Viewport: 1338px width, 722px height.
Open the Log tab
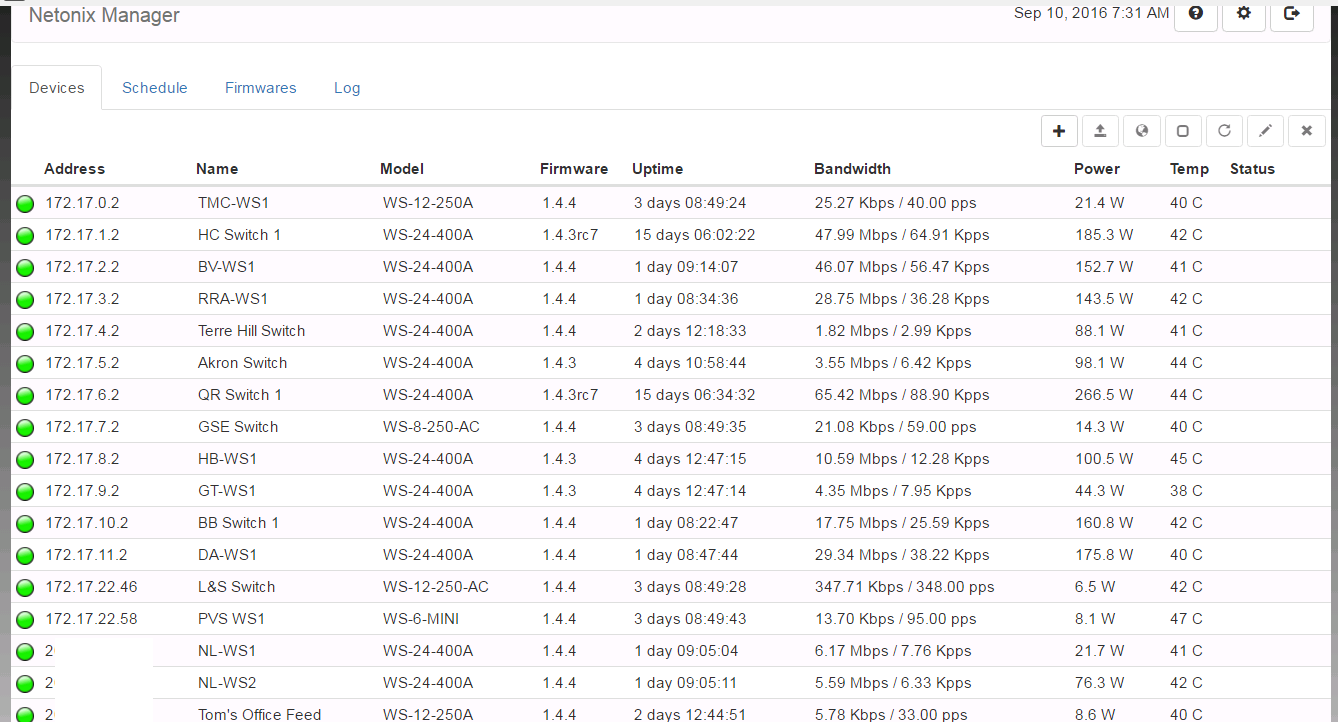pos(347,88)
